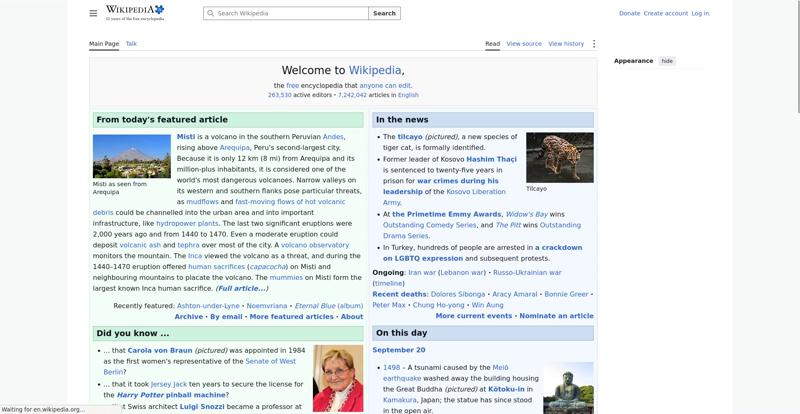Open the tilcayo news link
Image resolution: width=800 pixels, height=414 pixels.
[410, 137]
